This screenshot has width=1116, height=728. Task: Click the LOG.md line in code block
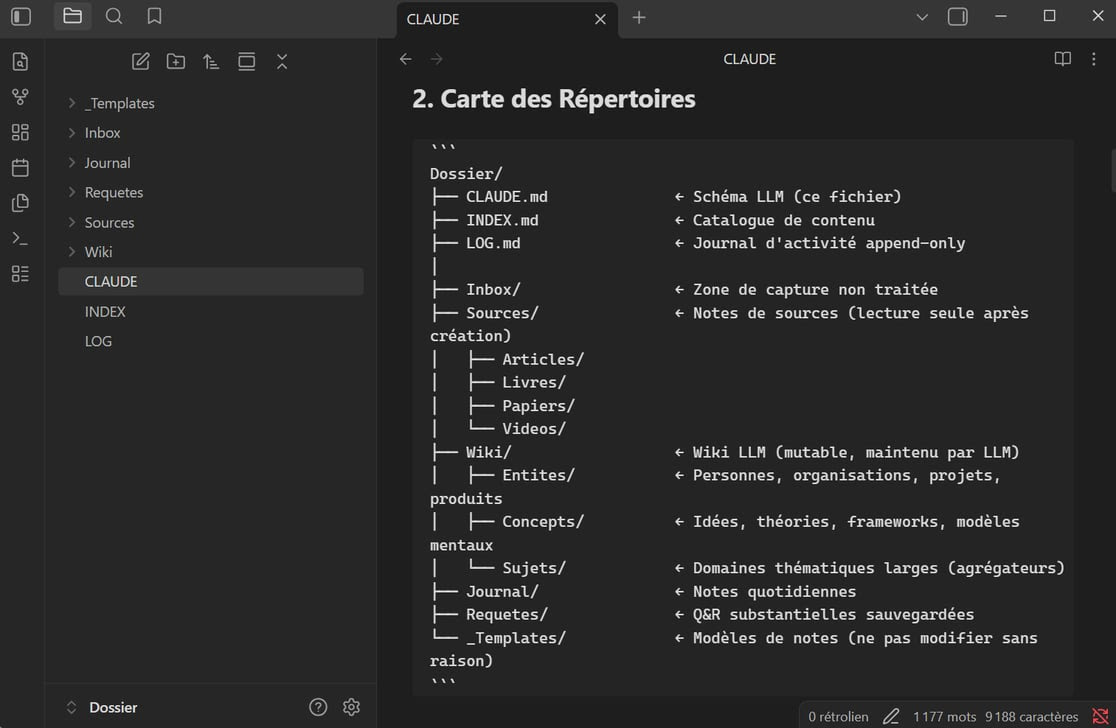[x=493, y=243]
